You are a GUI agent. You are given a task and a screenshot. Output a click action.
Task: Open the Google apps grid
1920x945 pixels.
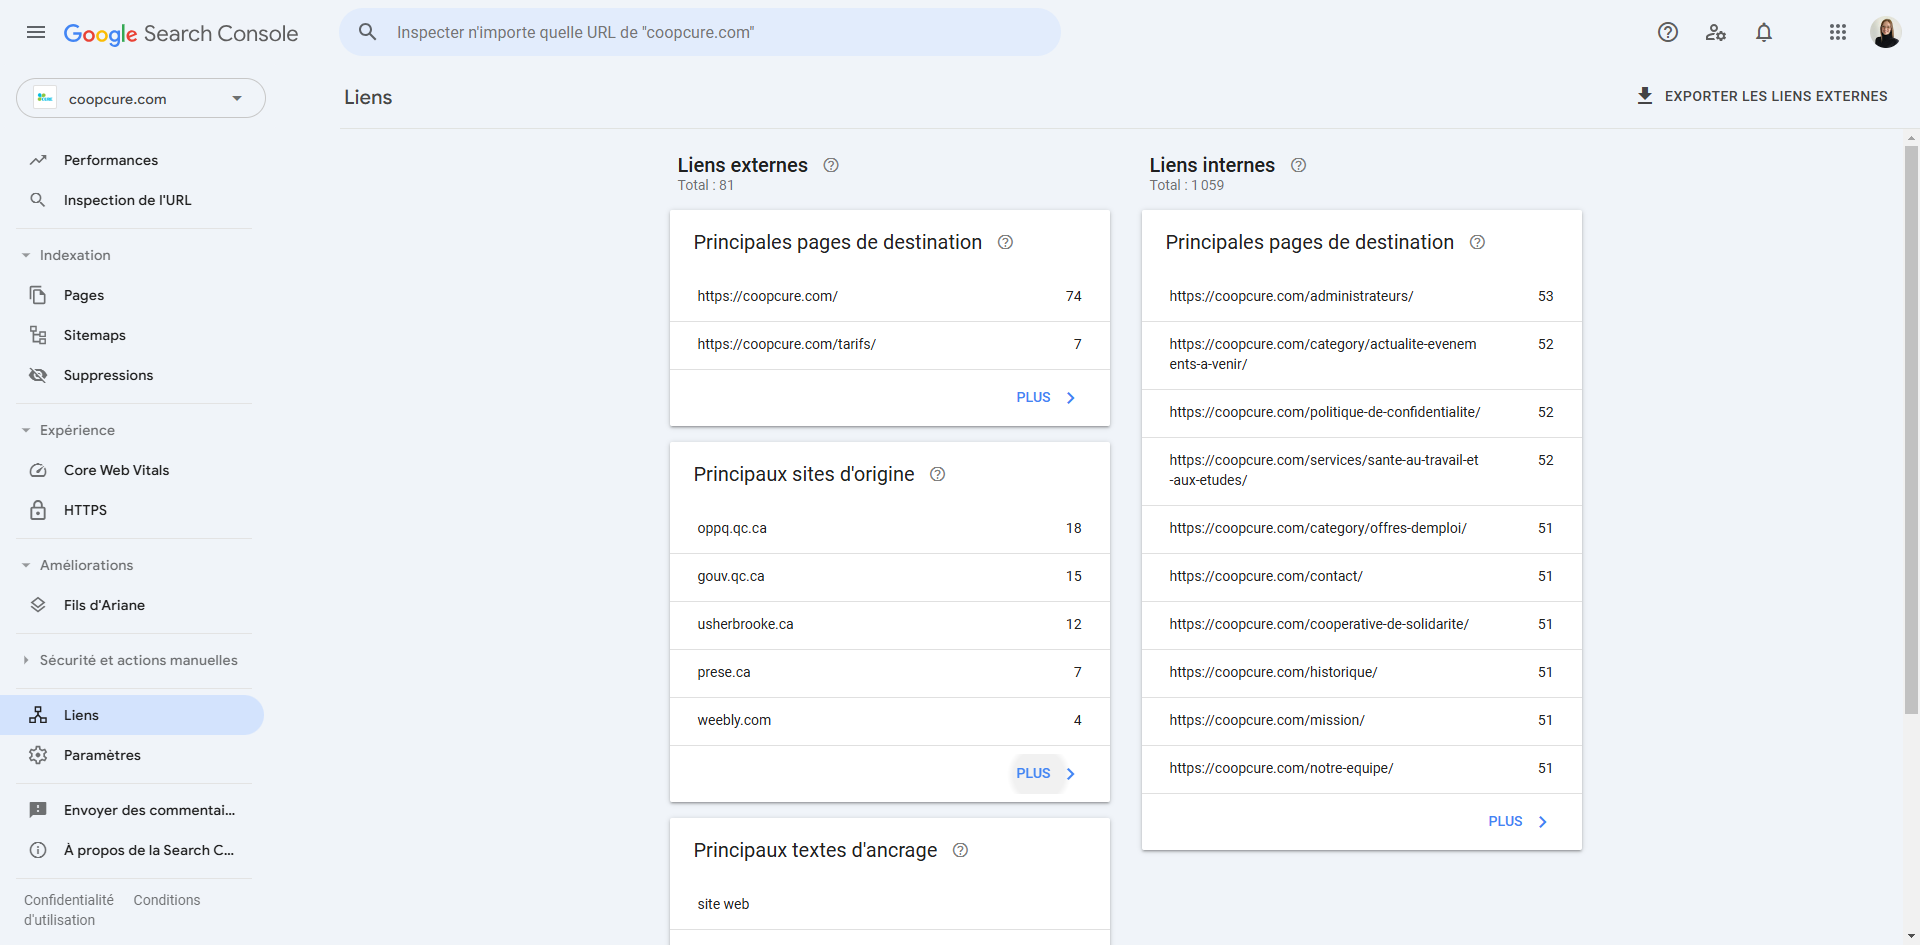tap(1837, 32)
